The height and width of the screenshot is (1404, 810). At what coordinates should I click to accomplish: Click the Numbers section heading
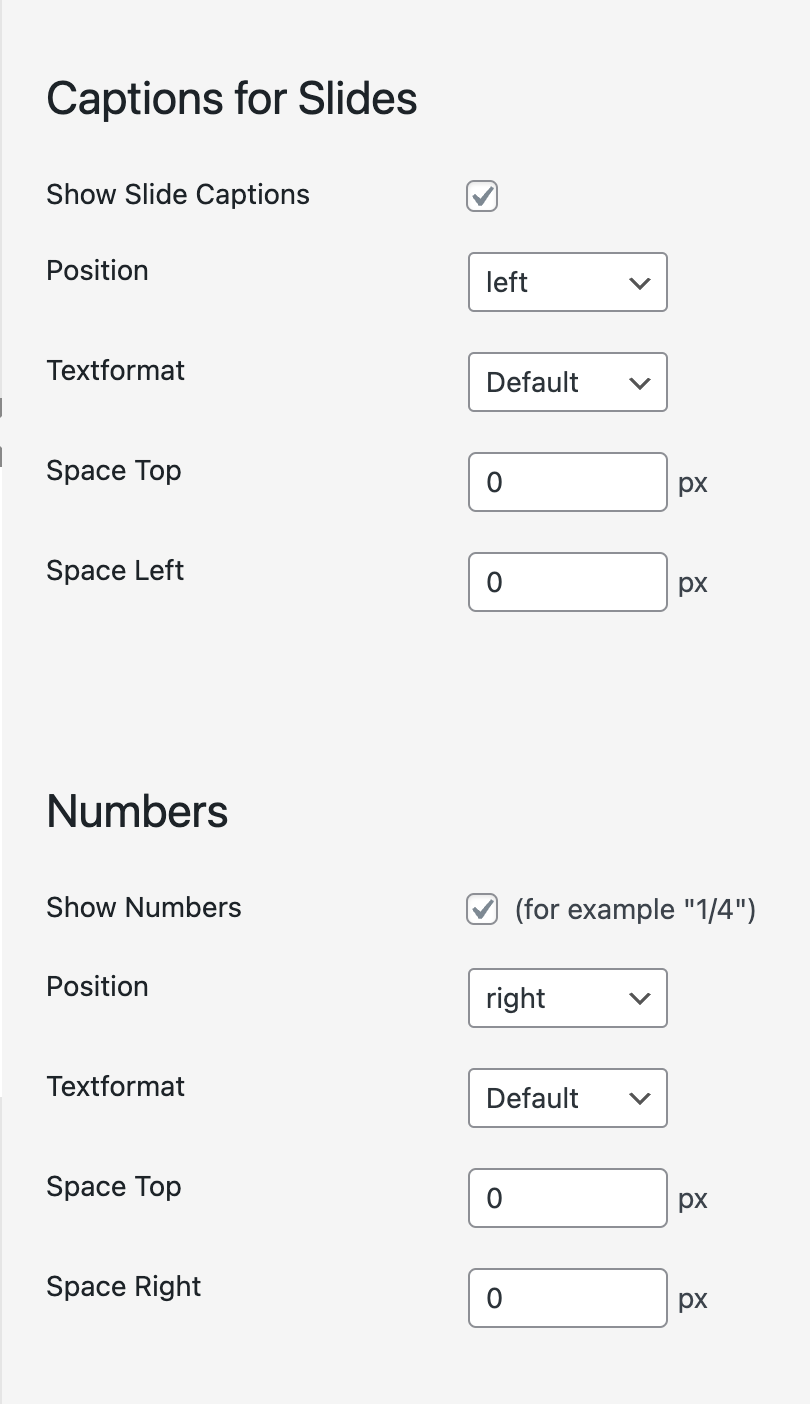coord(138,811)
